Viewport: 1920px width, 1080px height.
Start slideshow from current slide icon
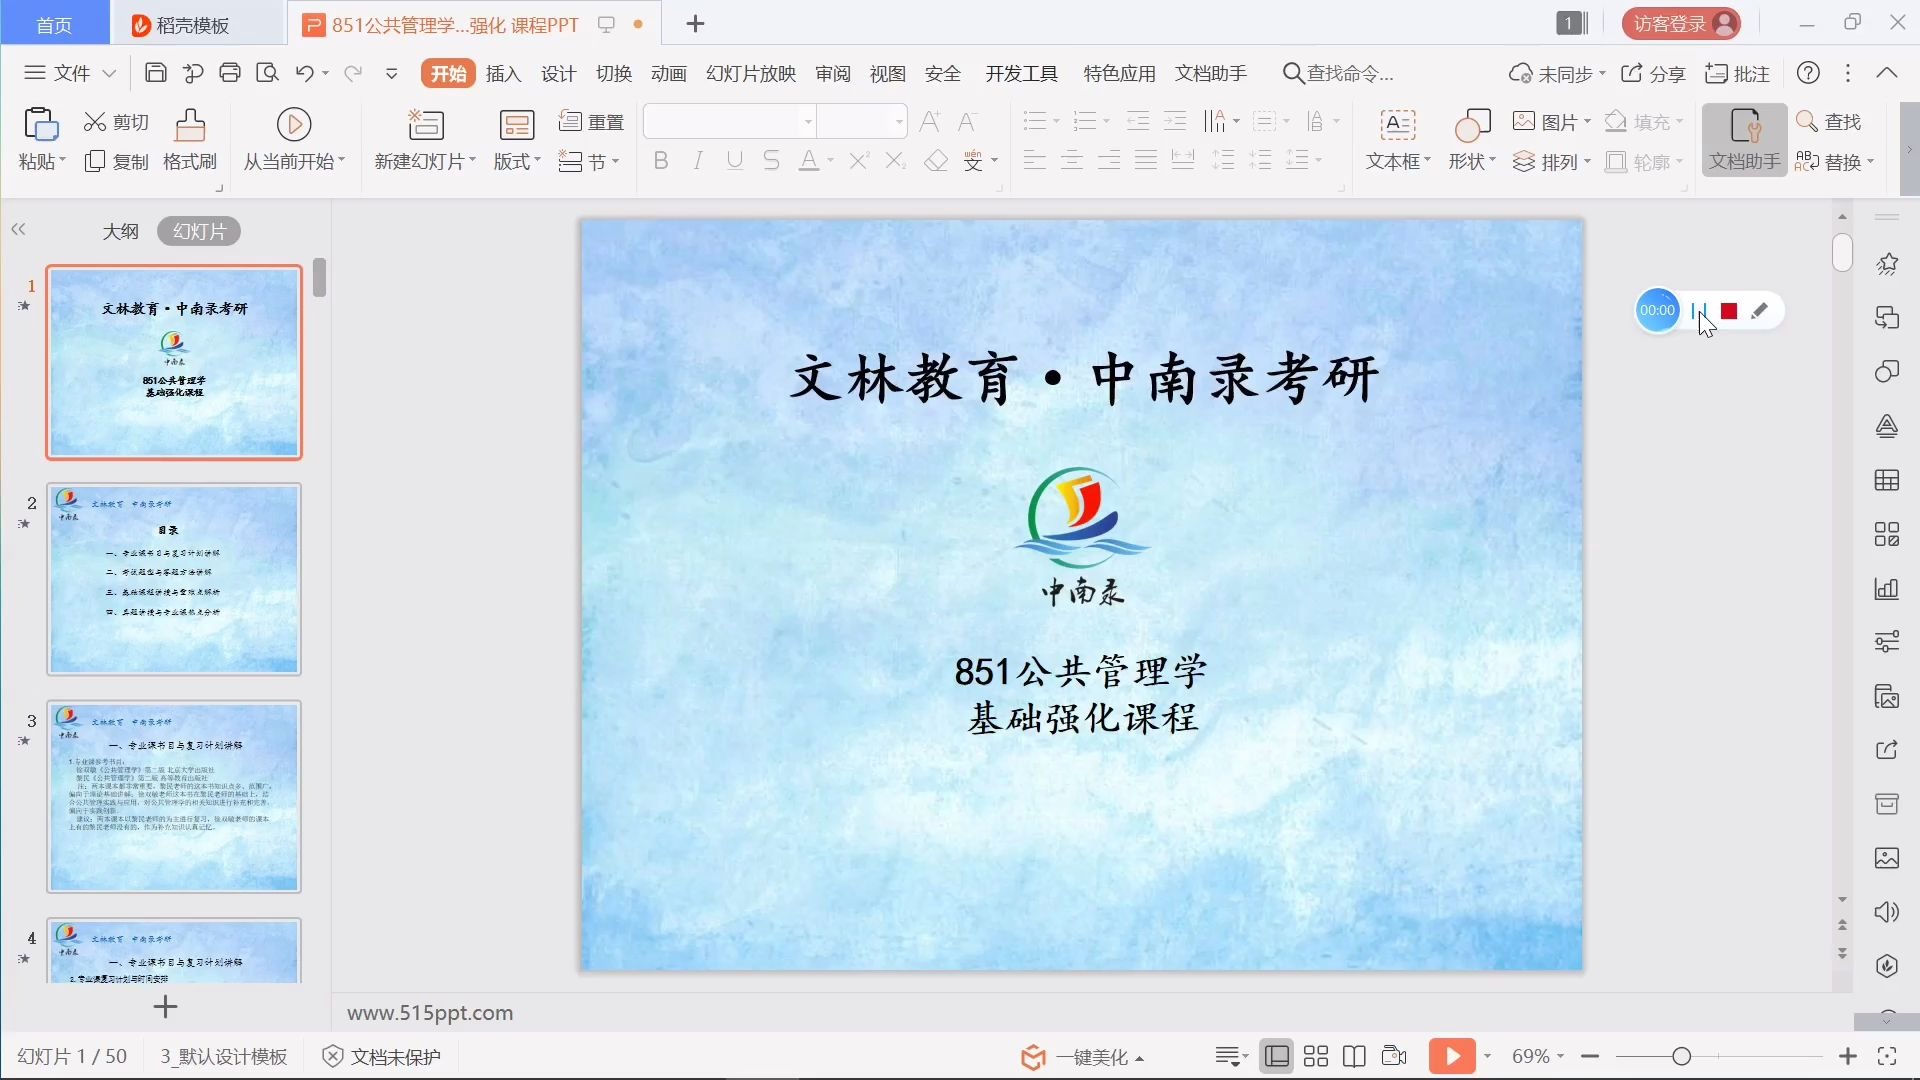[293, 124]
